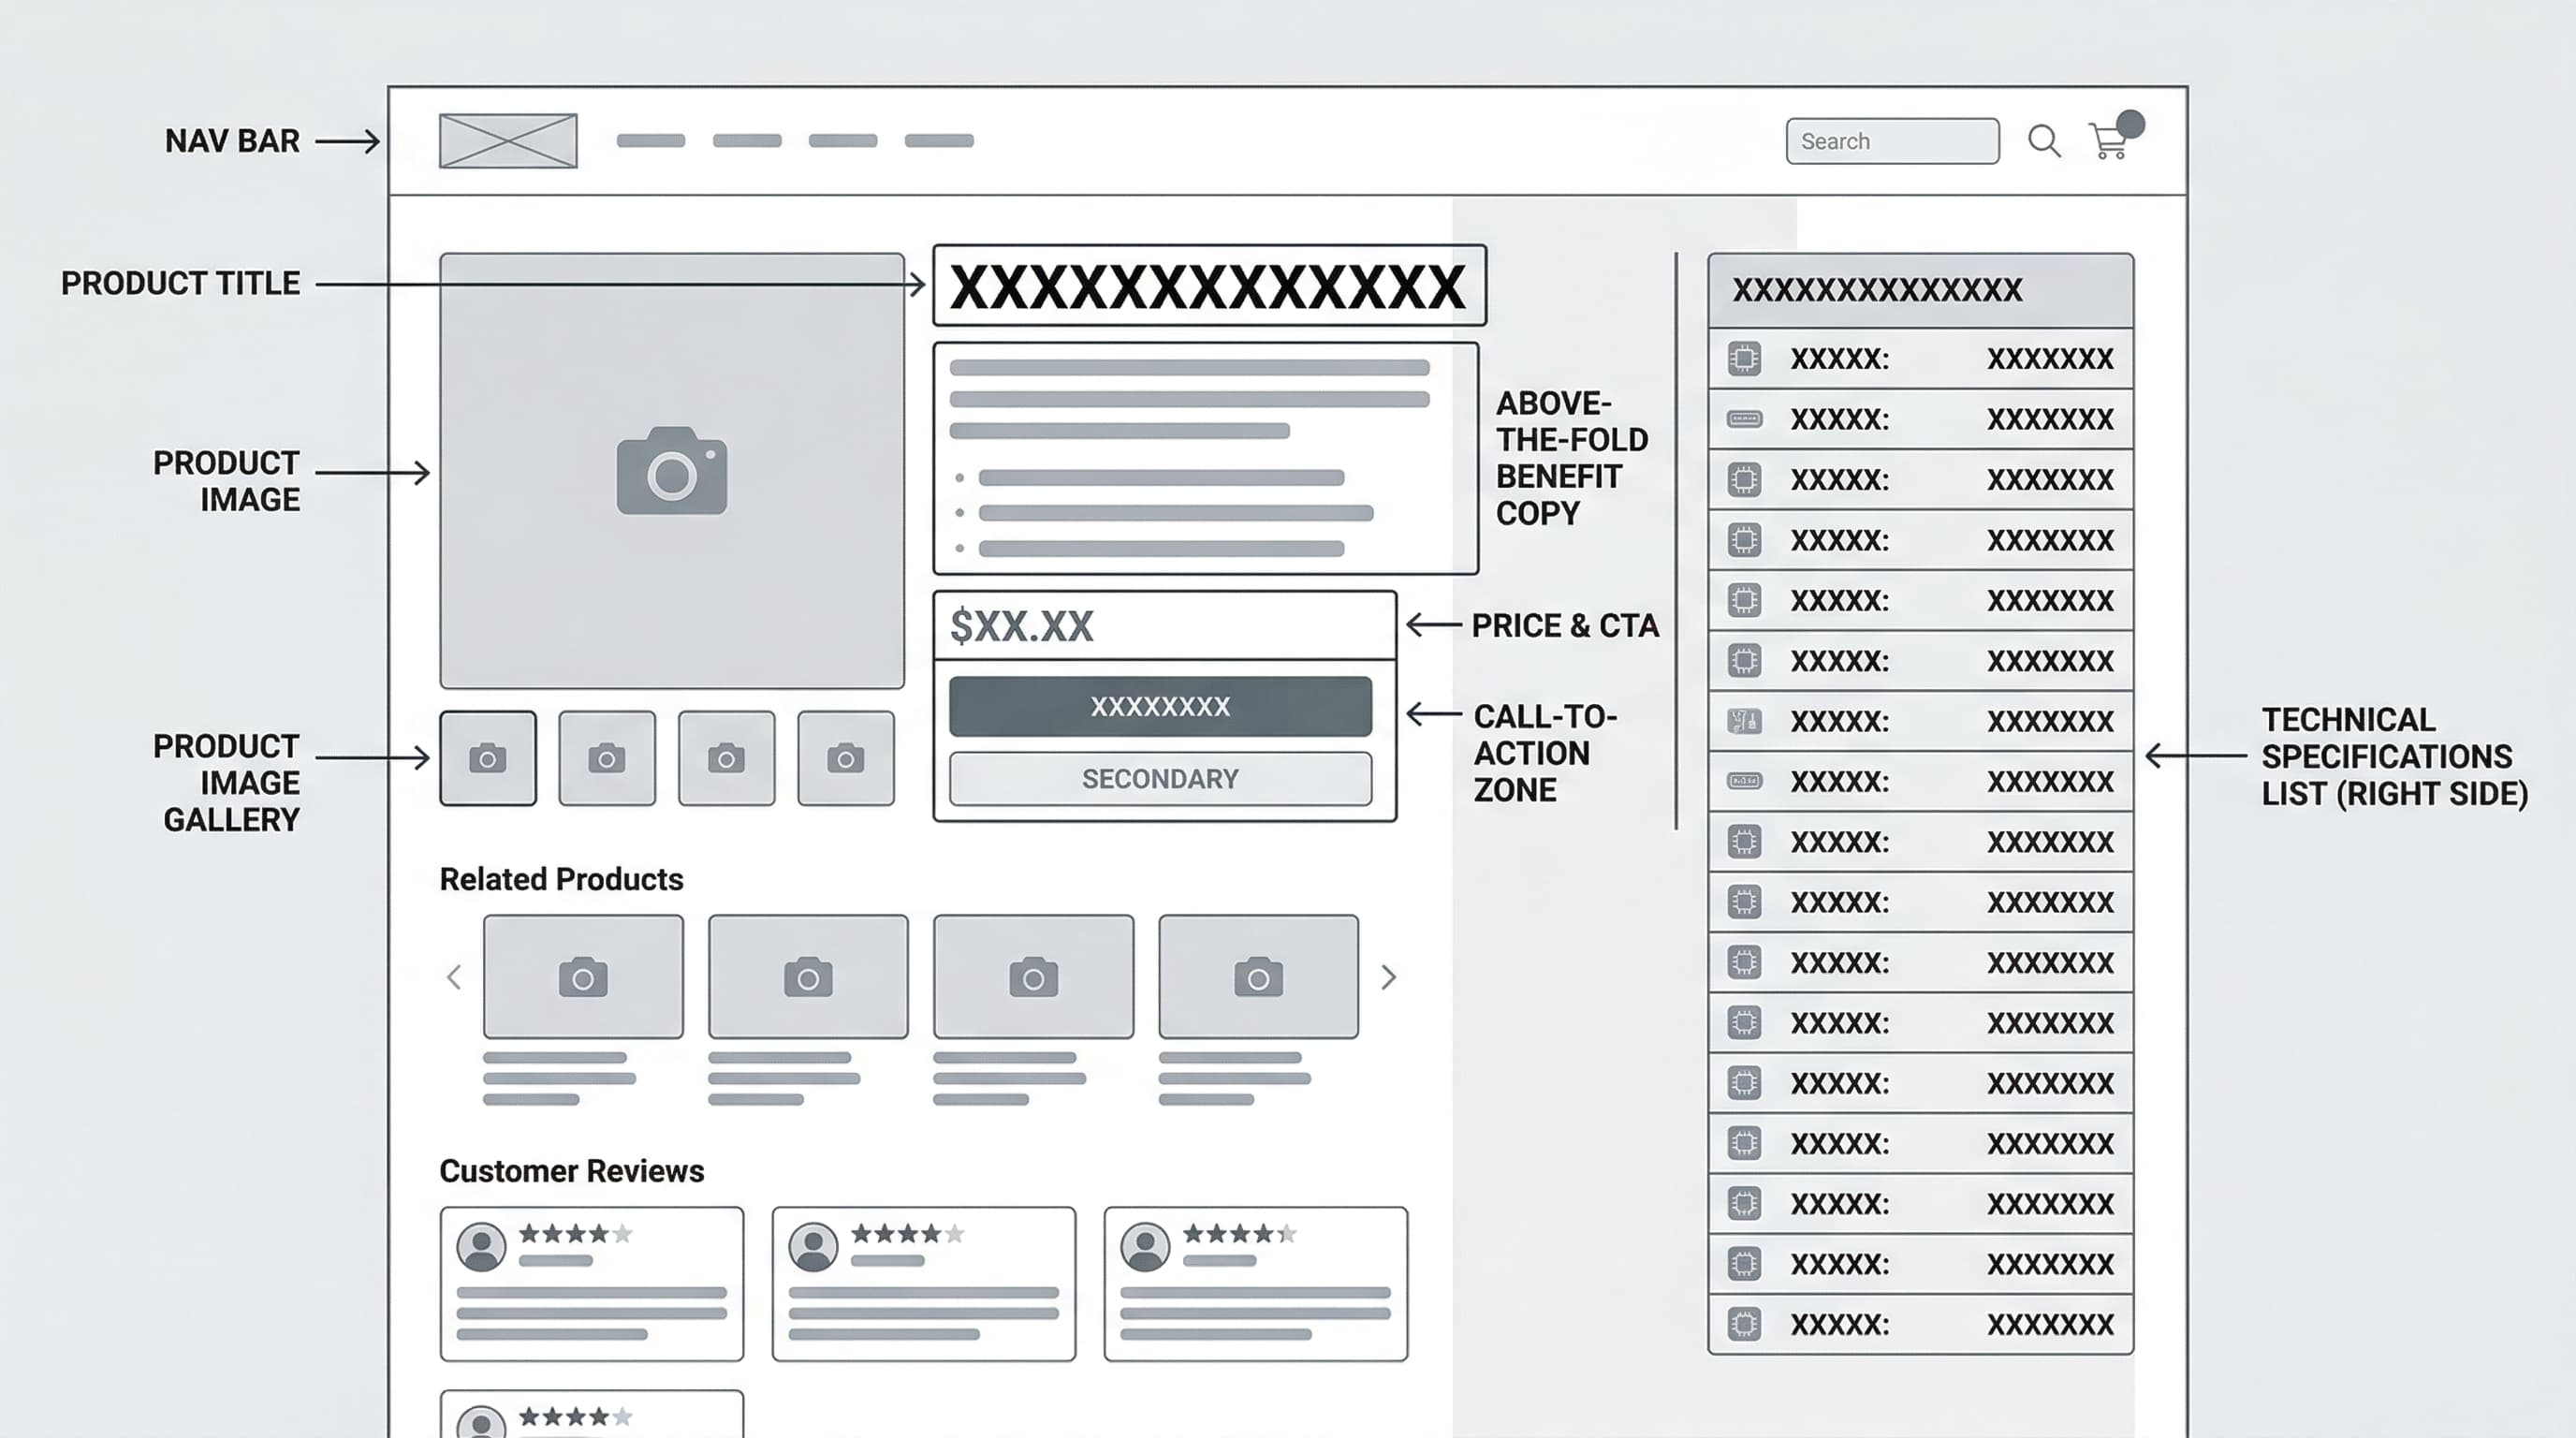Click the right arrow in Related Products carousel
Image resolution: width=2576 pixels, height=1438 pixels.
point(1389,977)
